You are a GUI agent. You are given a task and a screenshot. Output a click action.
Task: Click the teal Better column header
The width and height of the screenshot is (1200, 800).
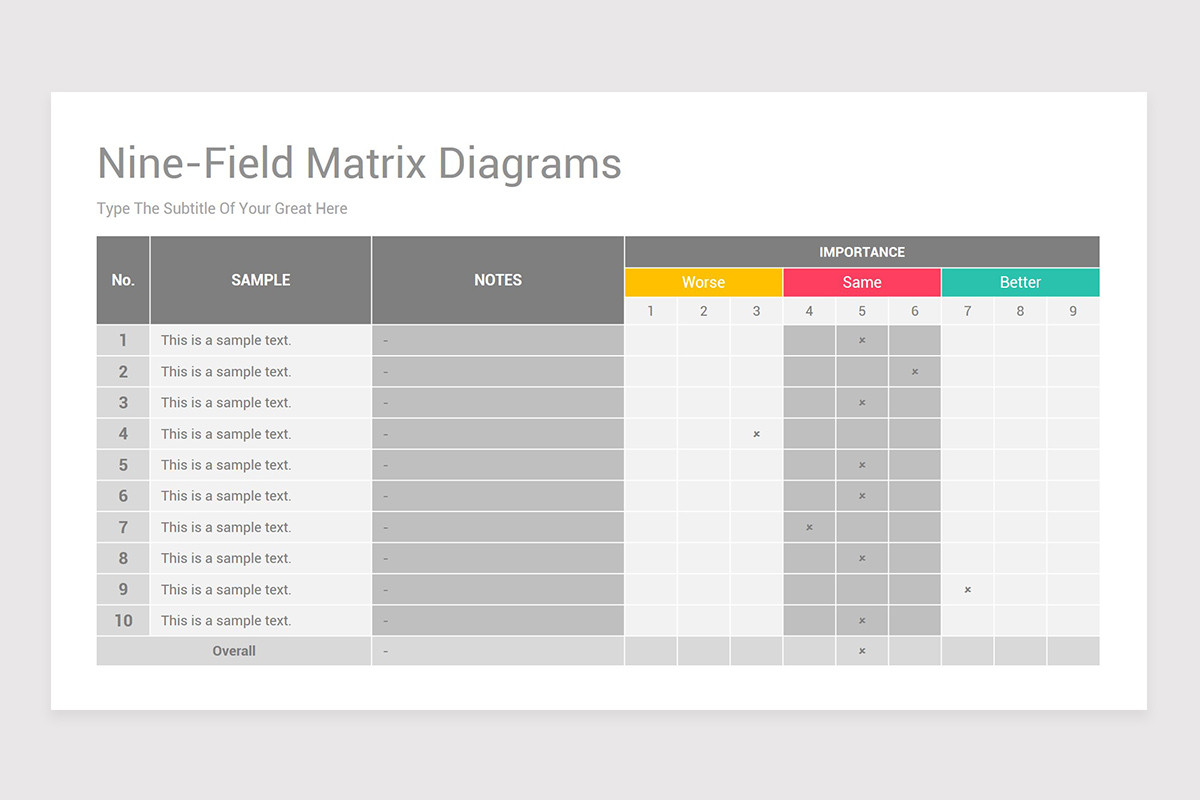point(1020,282)
